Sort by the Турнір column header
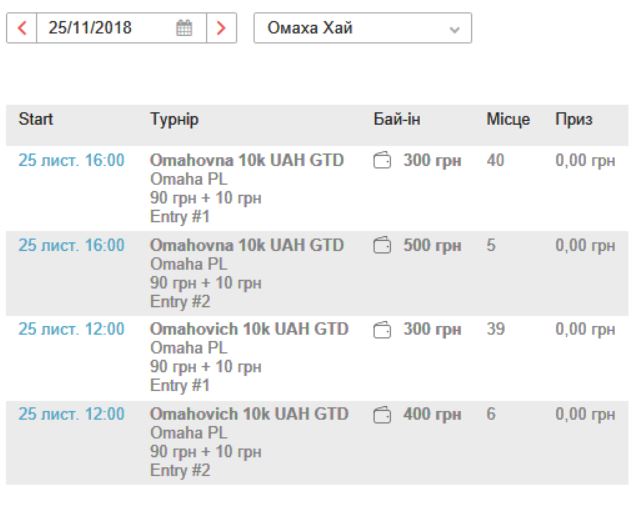This screenshot has height=520, width=635. (174, 120)
